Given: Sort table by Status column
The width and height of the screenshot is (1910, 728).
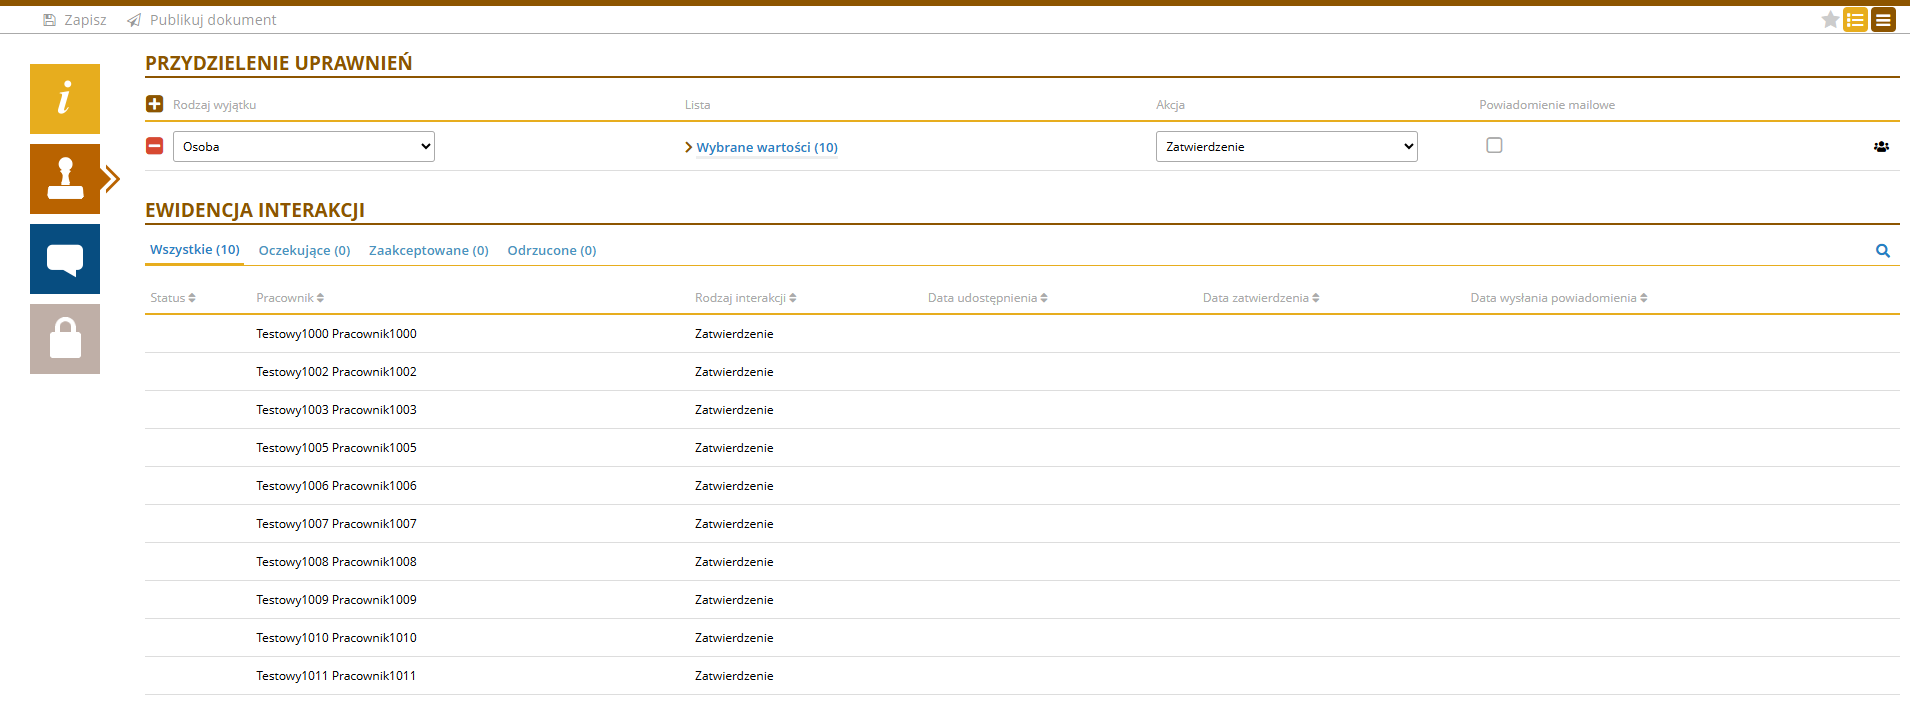Looking at the screenshot, I should tap(173, 298).
